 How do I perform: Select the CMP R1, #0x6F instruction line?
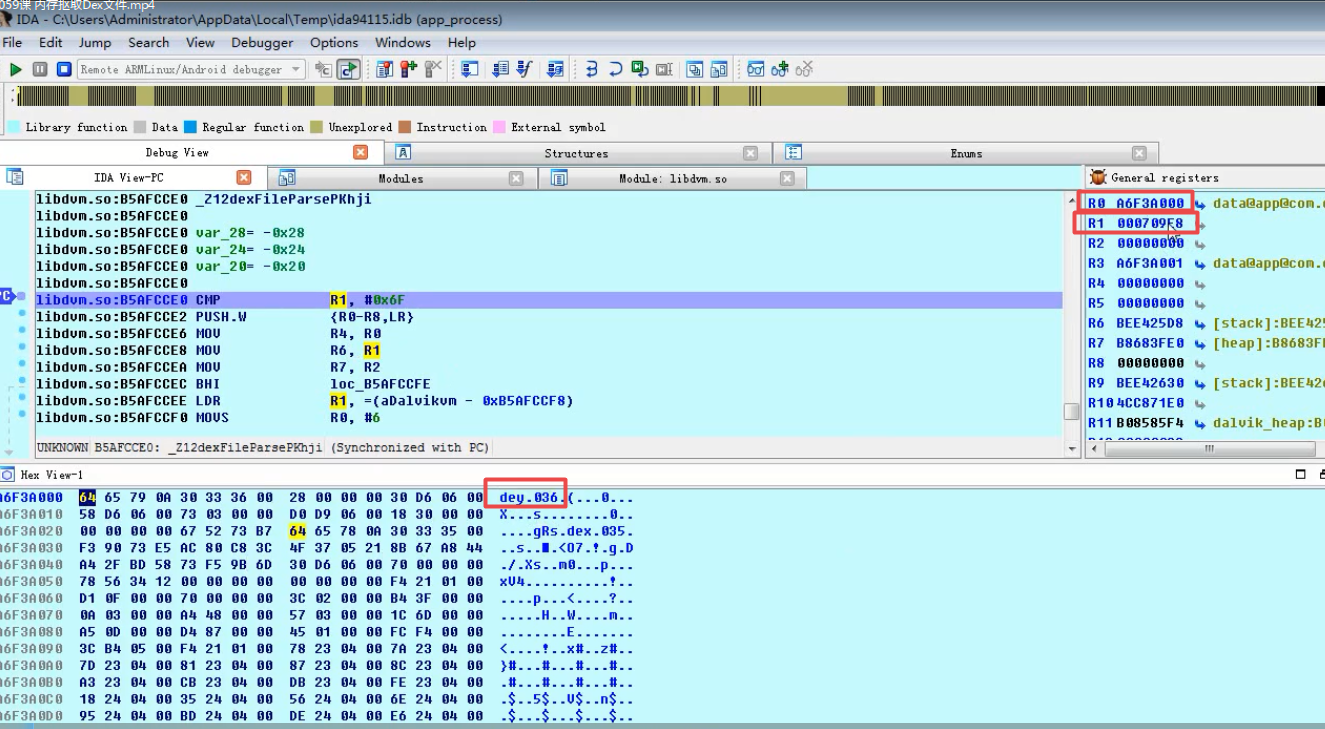pyautogui.click(x=548, y=300)
